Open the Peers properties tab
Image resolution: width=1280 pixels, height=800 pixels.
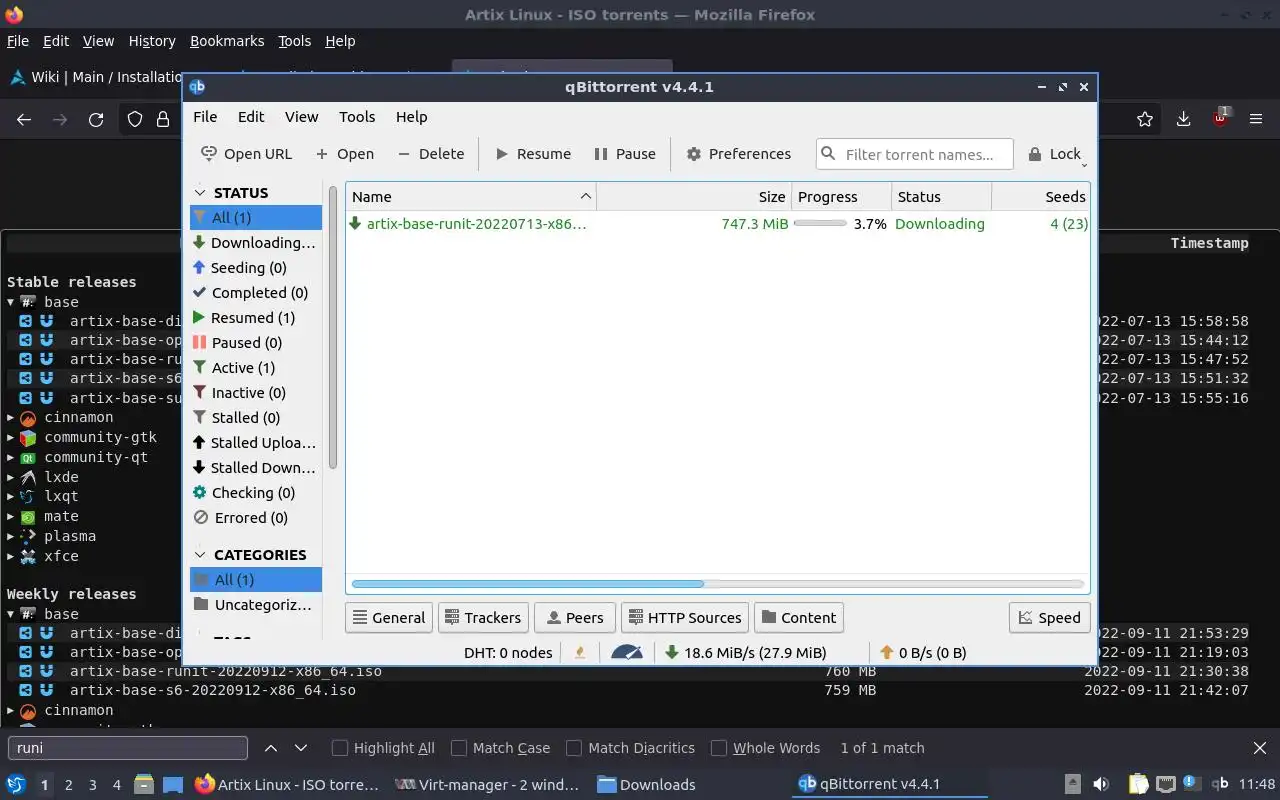(574, 618)
